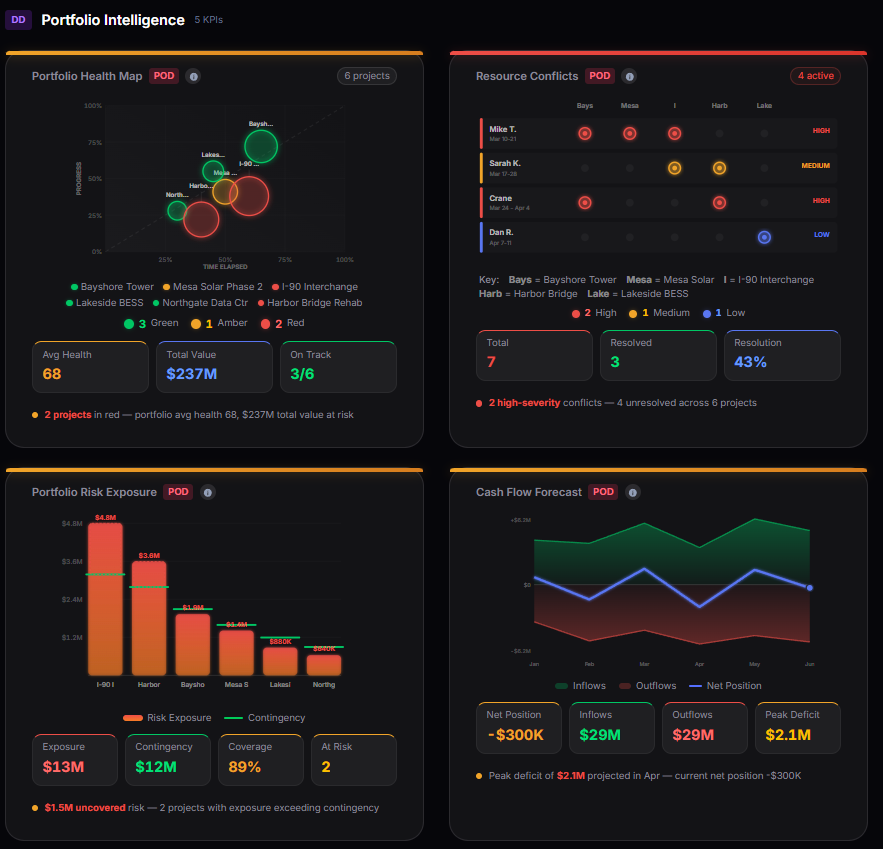The image size is (883, 849).
Task: Toggle I-90 Interchange legend entry
Action: click(x=315, y=287)
